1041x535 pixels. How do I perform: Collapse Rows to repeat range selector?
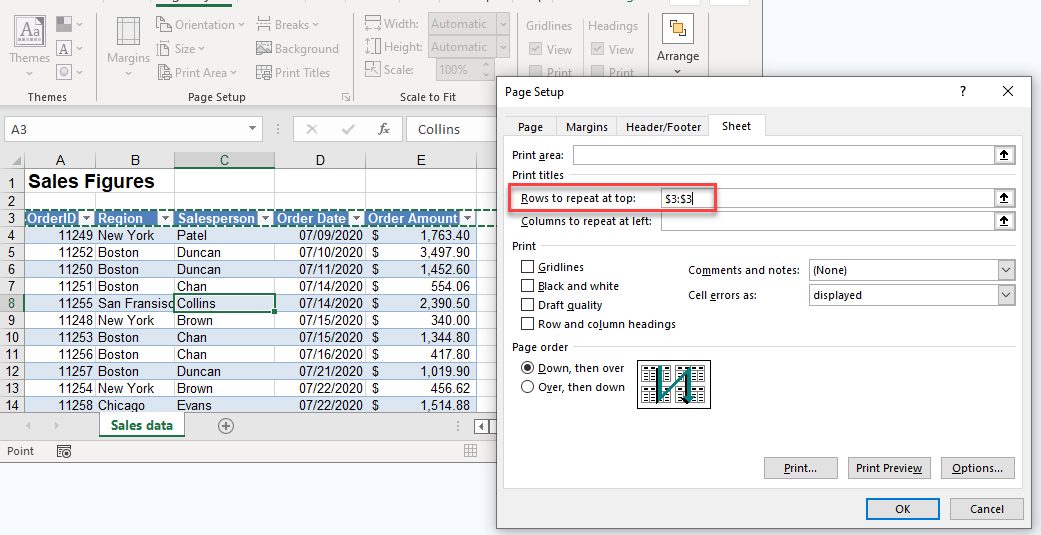click(x=1004, y=198)
